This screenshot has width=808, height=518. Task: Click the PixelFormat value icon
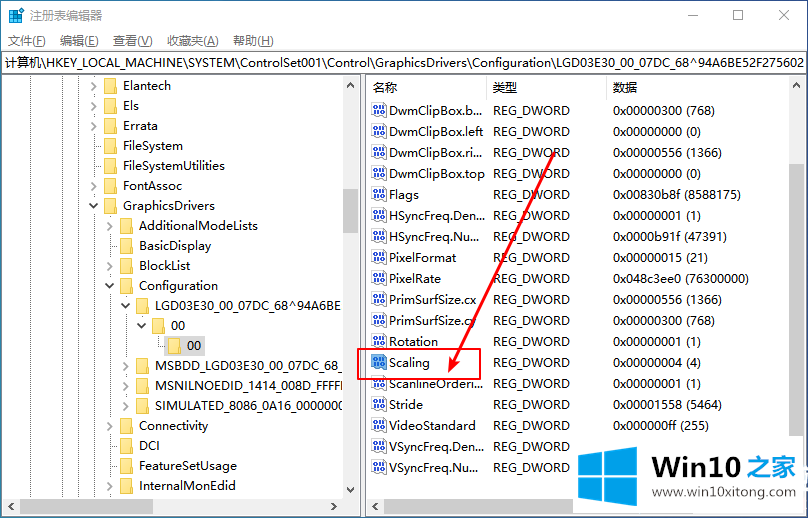point(379,257)
